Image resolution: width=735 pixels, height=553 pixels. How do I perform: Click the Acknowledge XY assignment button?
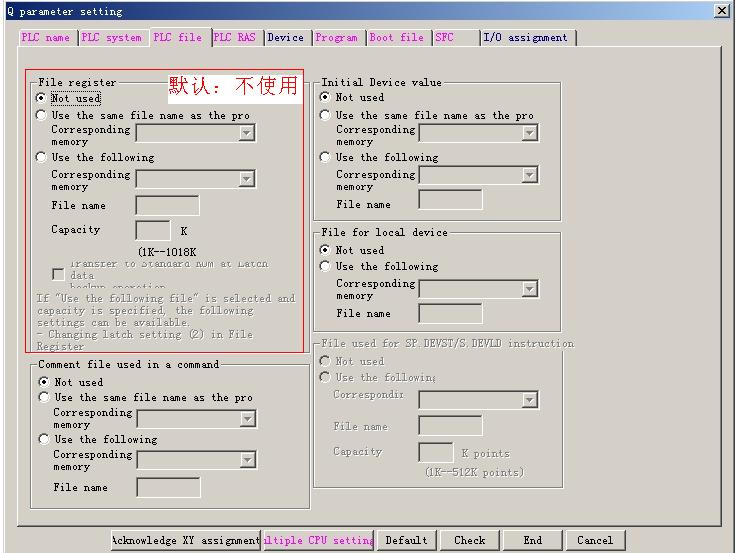[x=186, y=540]
